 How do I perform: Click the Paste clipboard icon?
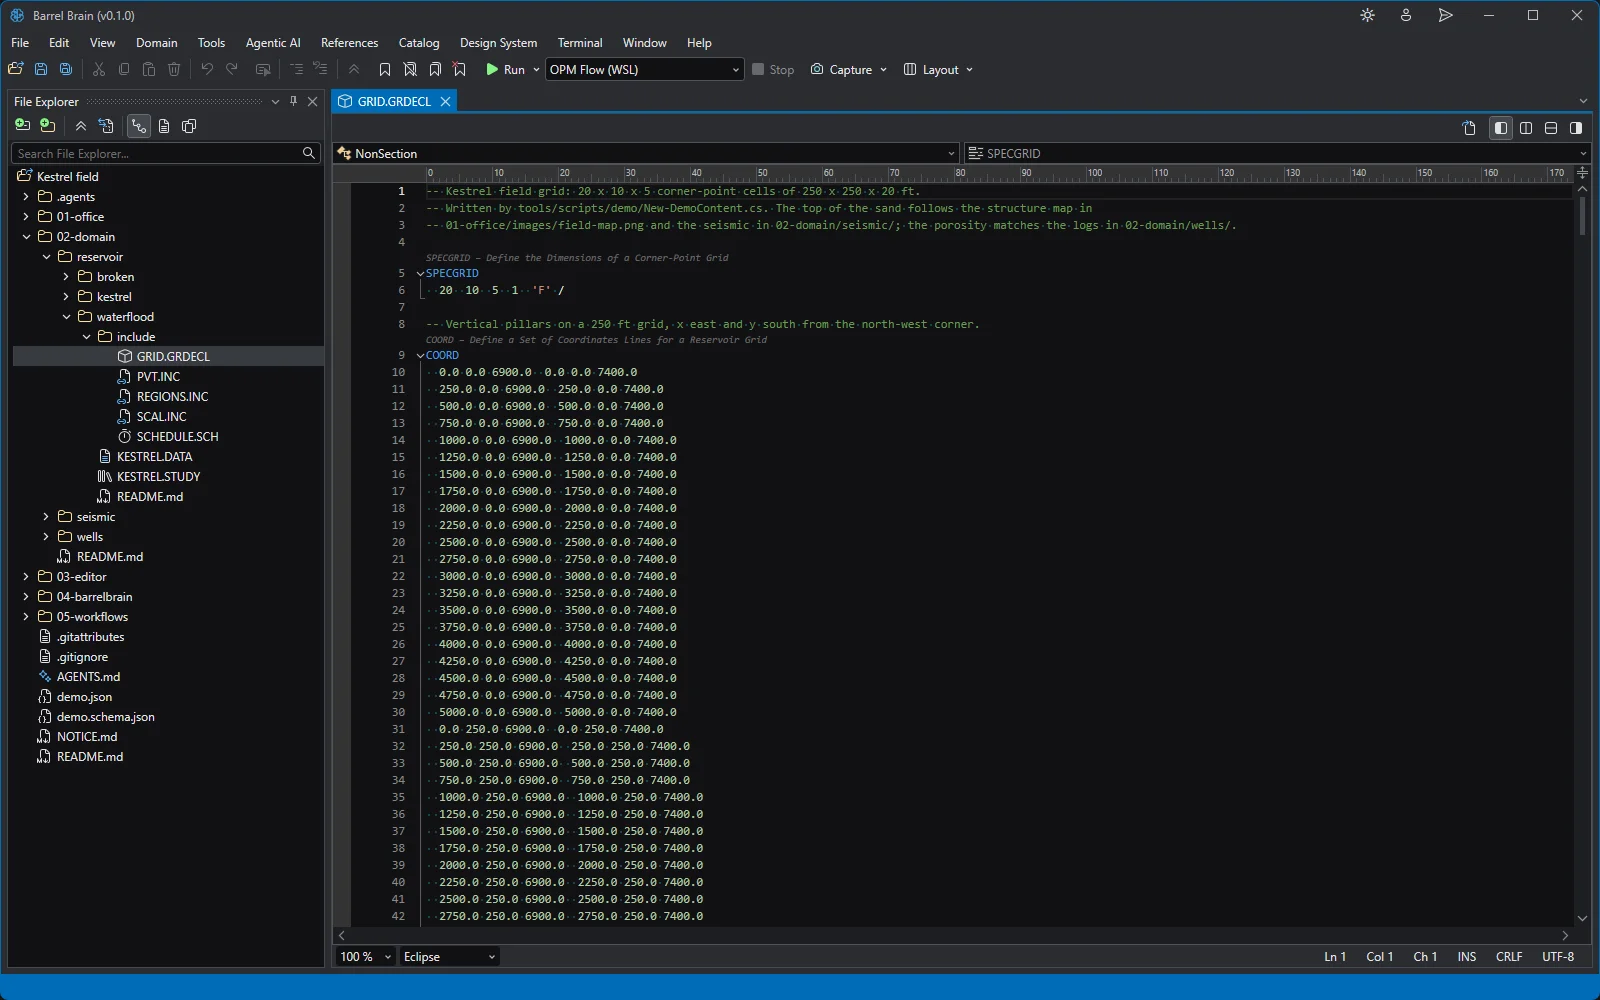click(149, 69)
